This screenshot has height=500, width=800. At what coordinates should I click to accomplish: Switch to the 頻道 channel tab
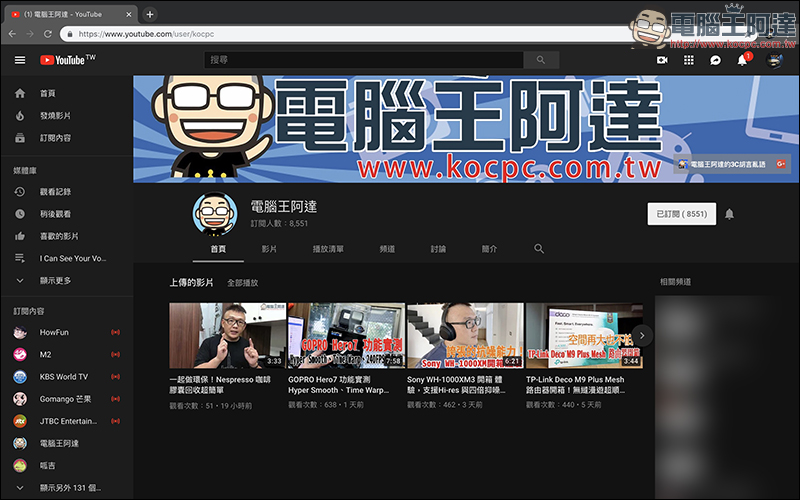coord(387,249)
